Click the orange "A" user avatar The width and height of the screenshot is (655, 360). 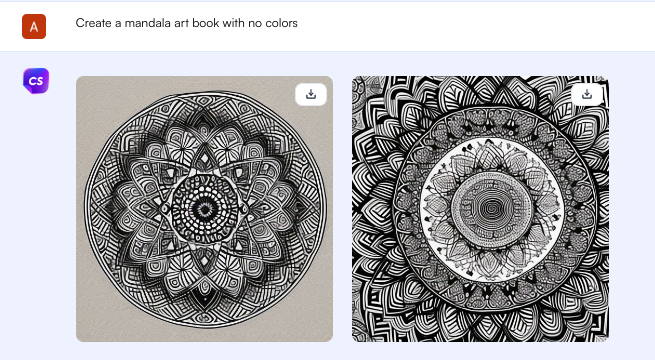[34, 26]
